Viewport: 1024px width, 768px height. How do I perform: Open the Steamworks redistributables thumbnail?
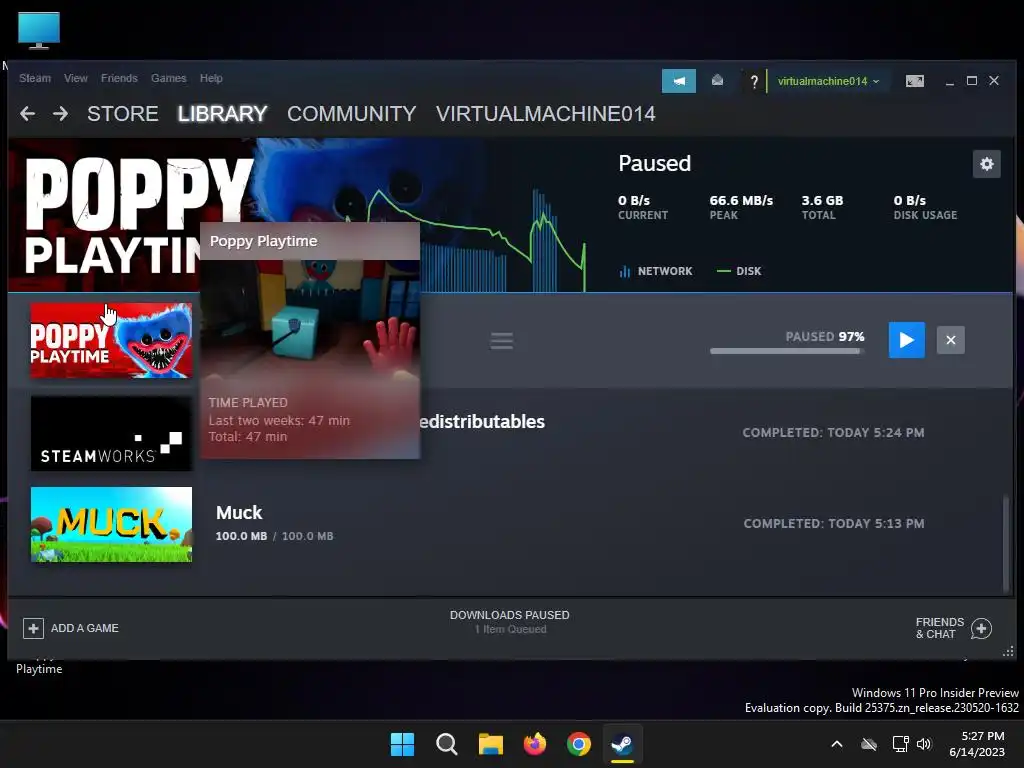click(x=111, y=432)
